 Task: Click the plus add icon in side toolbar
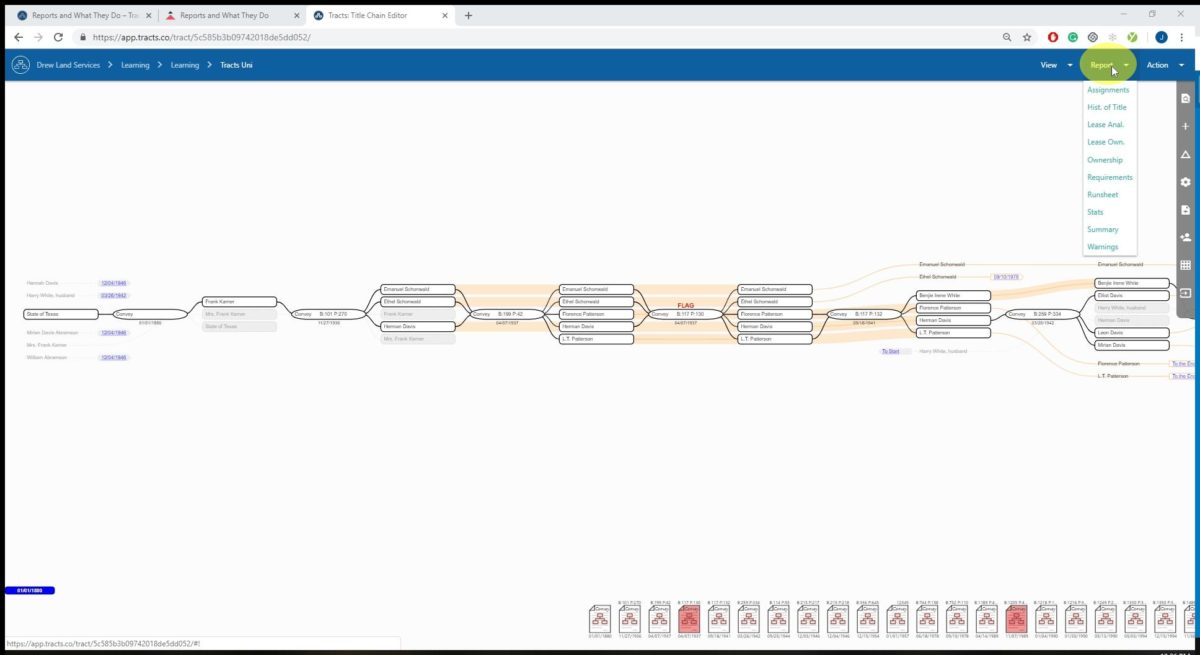point(1186,127)
